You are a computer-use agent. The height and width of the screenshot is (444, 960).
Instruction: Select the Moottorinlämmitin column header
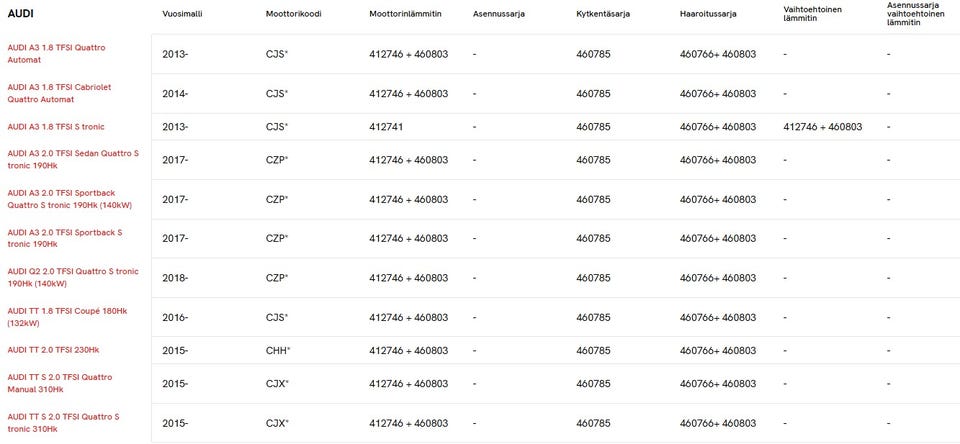405,14
